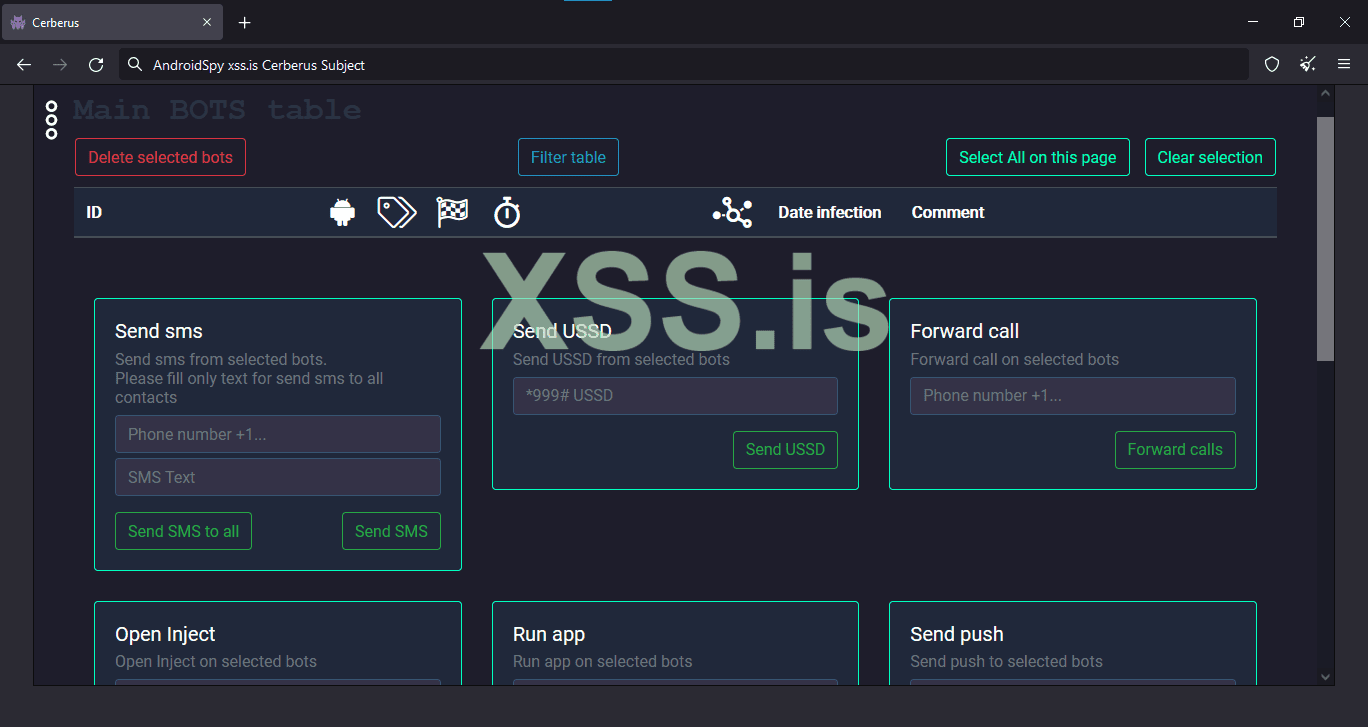Open the three-circle side menu icon
The height and width of the screenshot is (727, 1368).
(52, 119)
